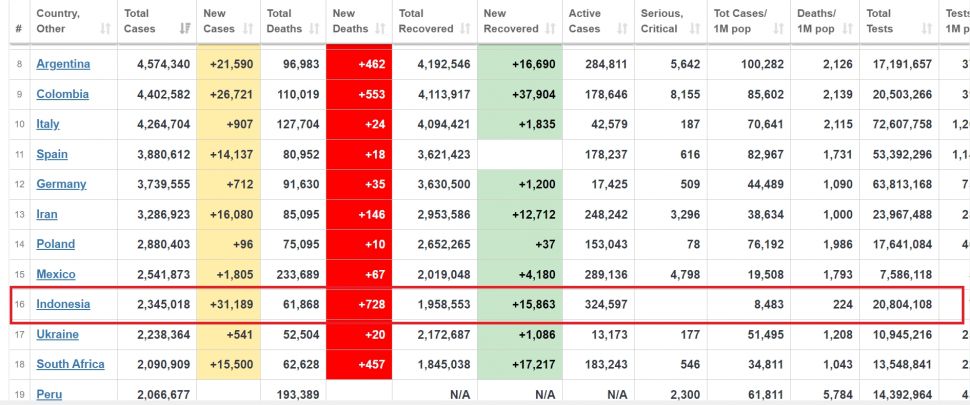Select Poland new cases +96
970x405 pixels.
tap(228, 244)
